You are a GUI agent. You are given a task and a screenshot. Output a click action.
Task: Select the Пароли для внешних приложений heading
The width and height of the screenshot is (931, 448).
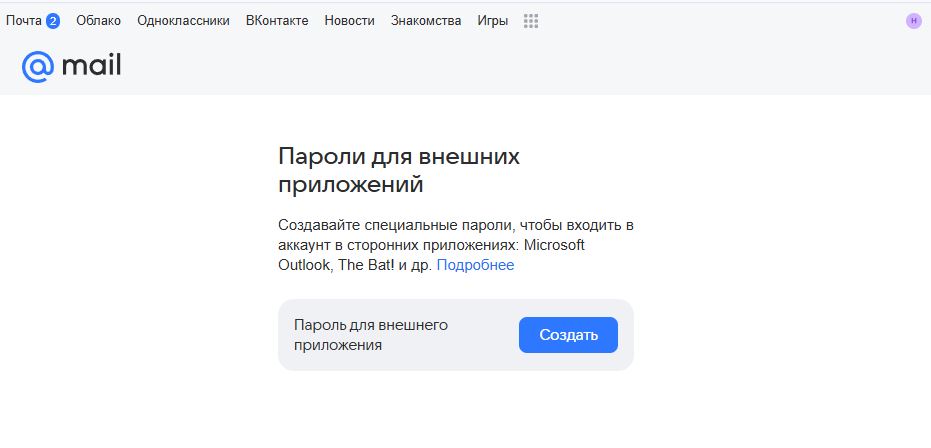(399, 171)
